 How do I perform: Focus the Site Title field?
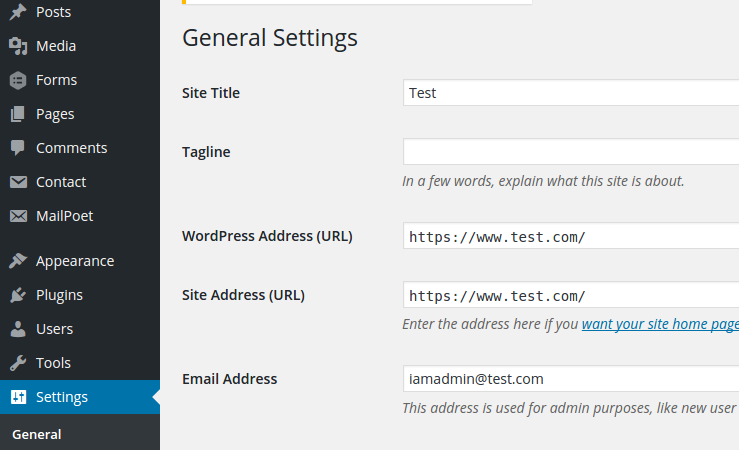click(x=570, y=93)
